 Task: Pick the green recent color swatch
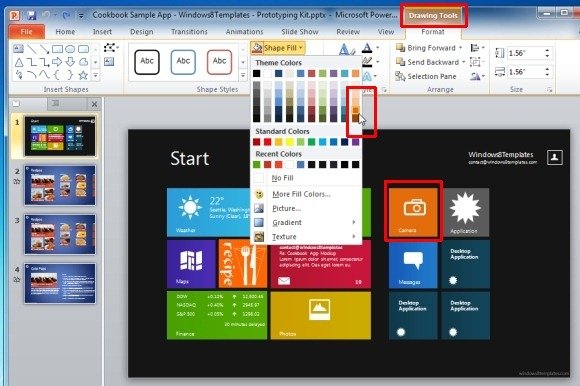click(256, 165)
